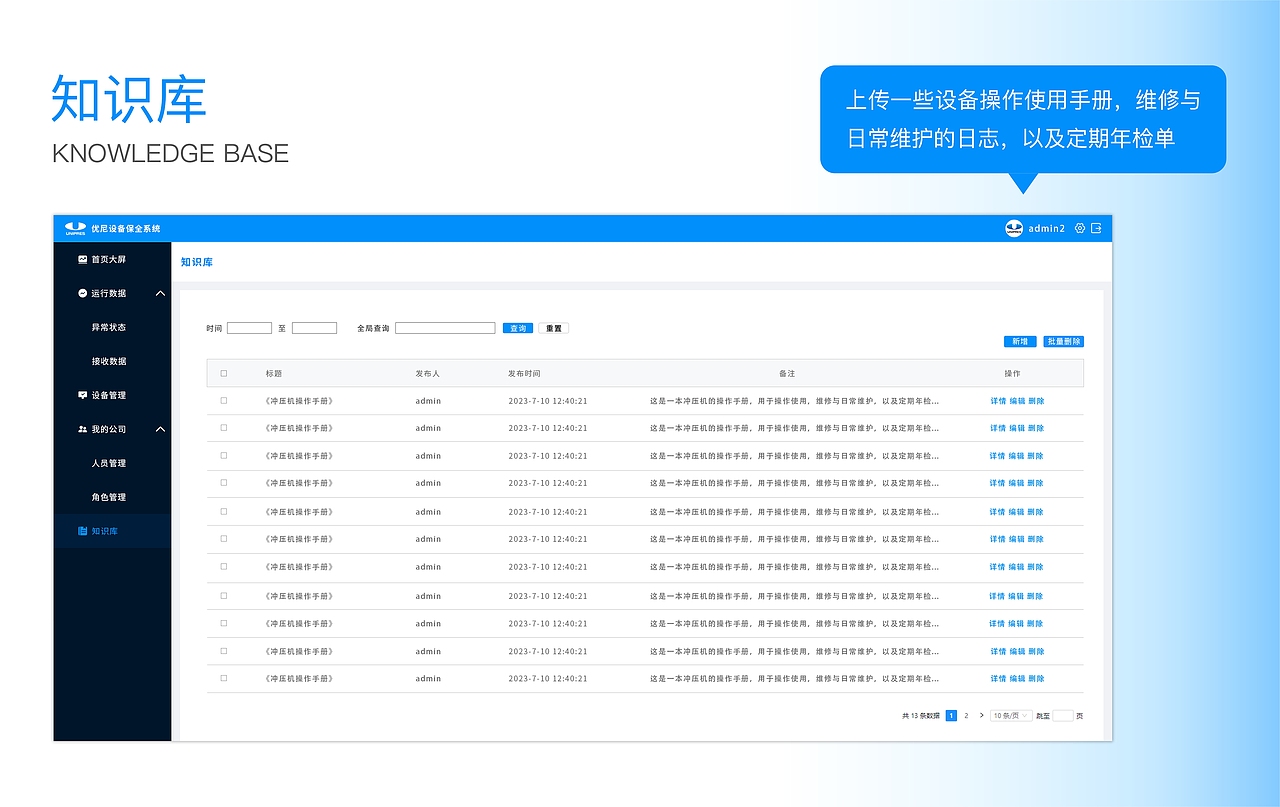Click the 查询 search button

517,327
